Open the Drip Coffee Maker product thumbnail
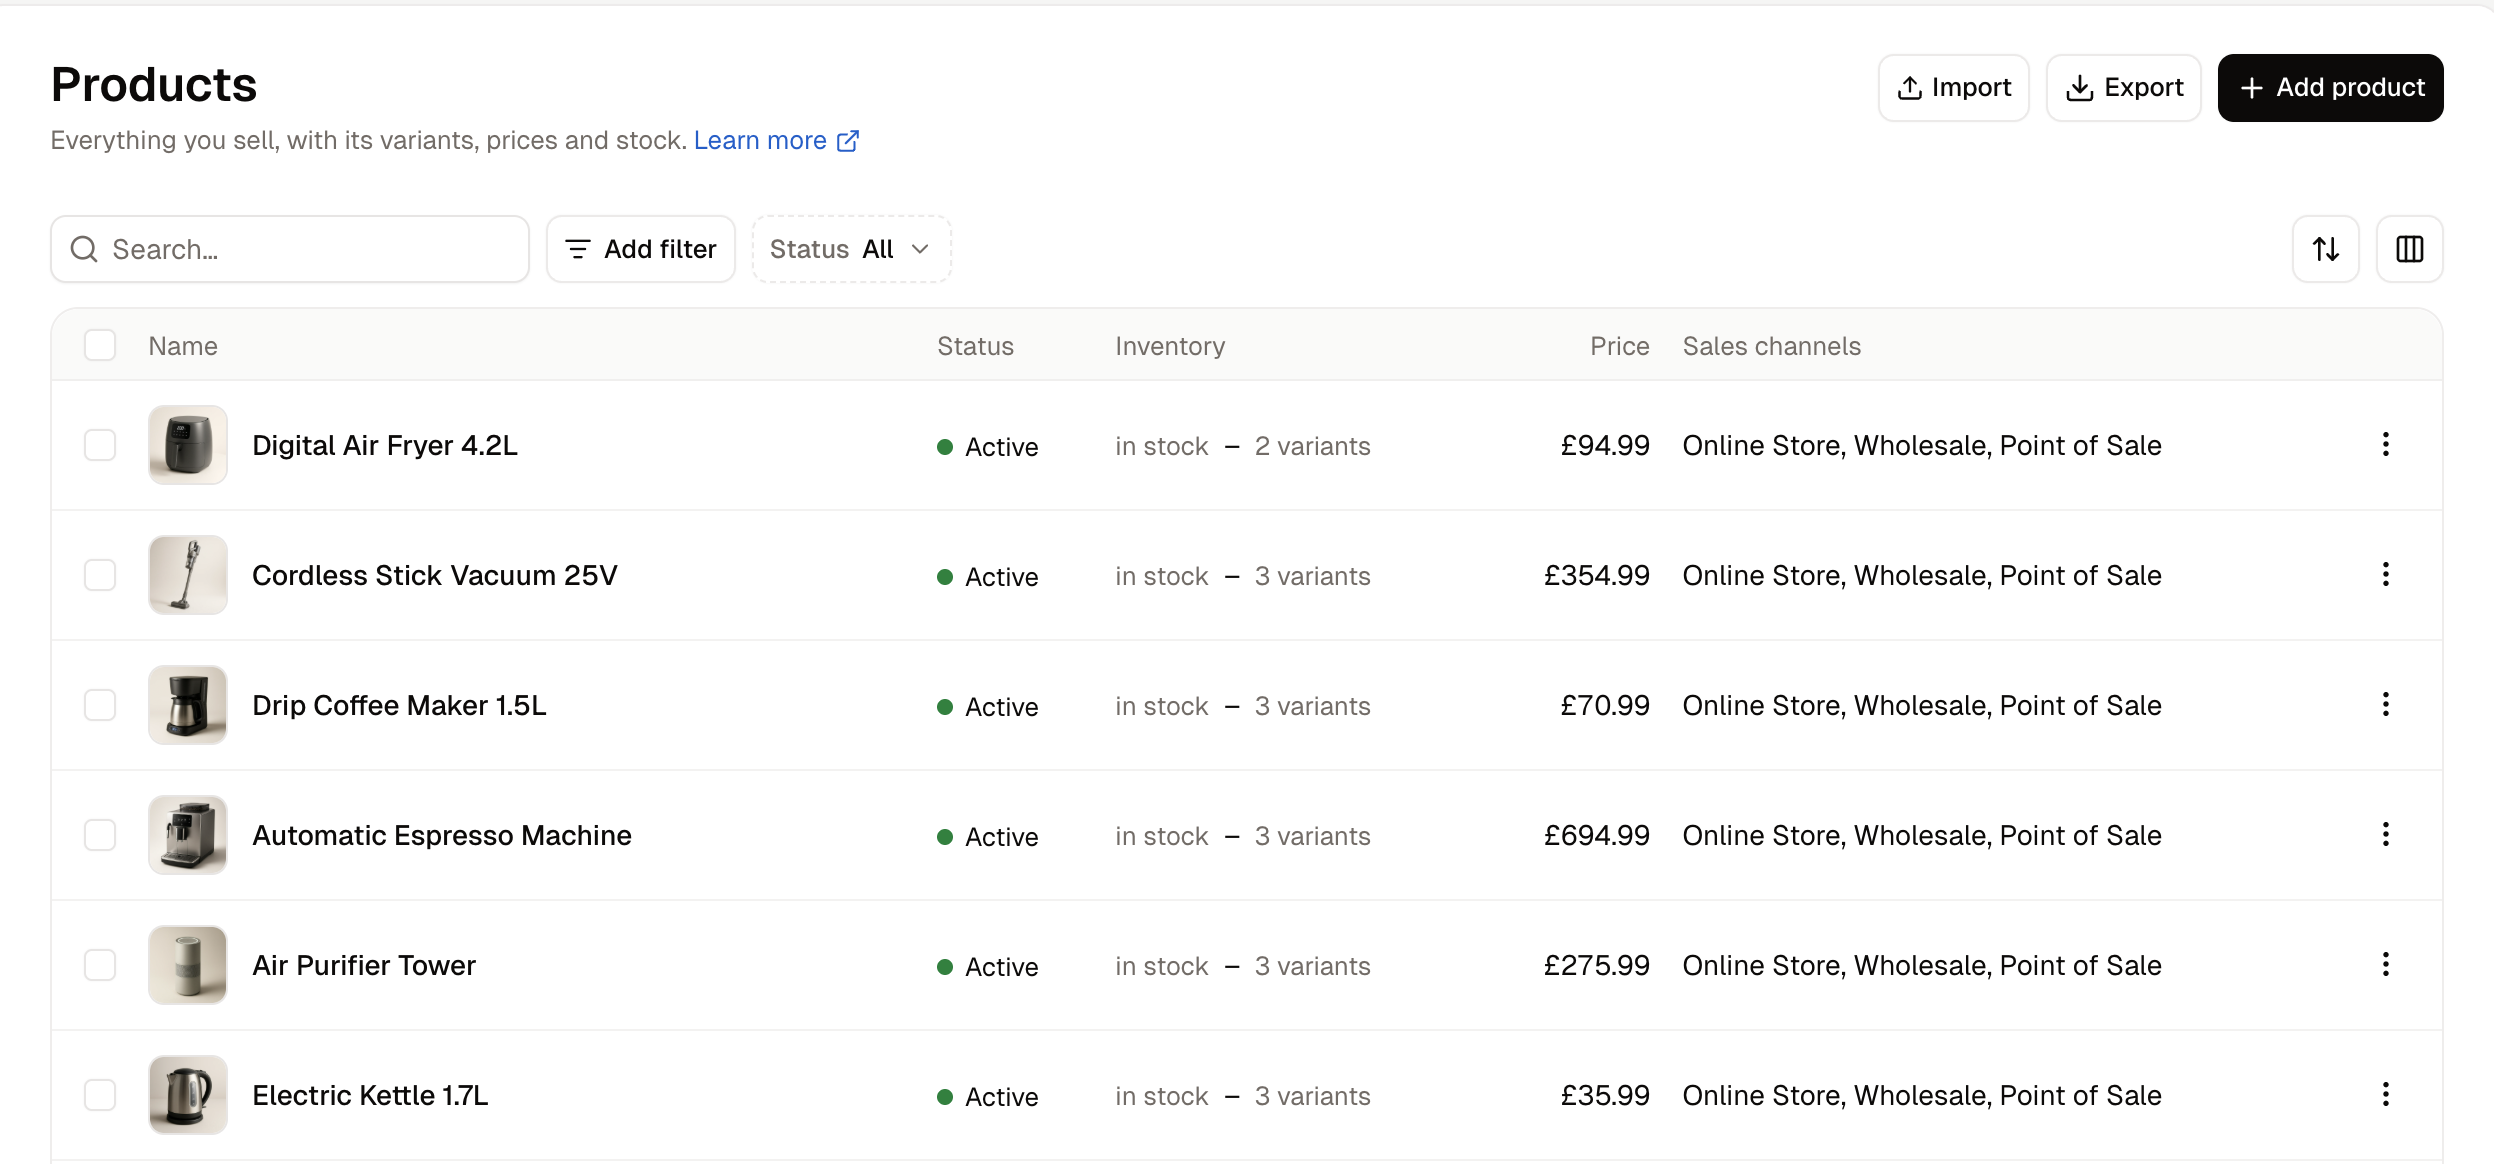 click(x=188, y=705)
